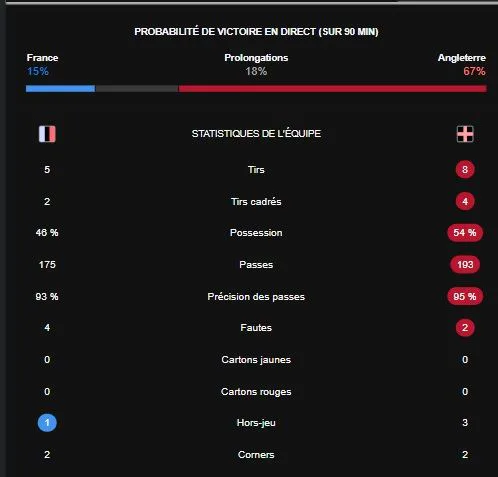Select the Statistiques de l'équipe heading
498x477 pixels.
click(x=256, y=134)
